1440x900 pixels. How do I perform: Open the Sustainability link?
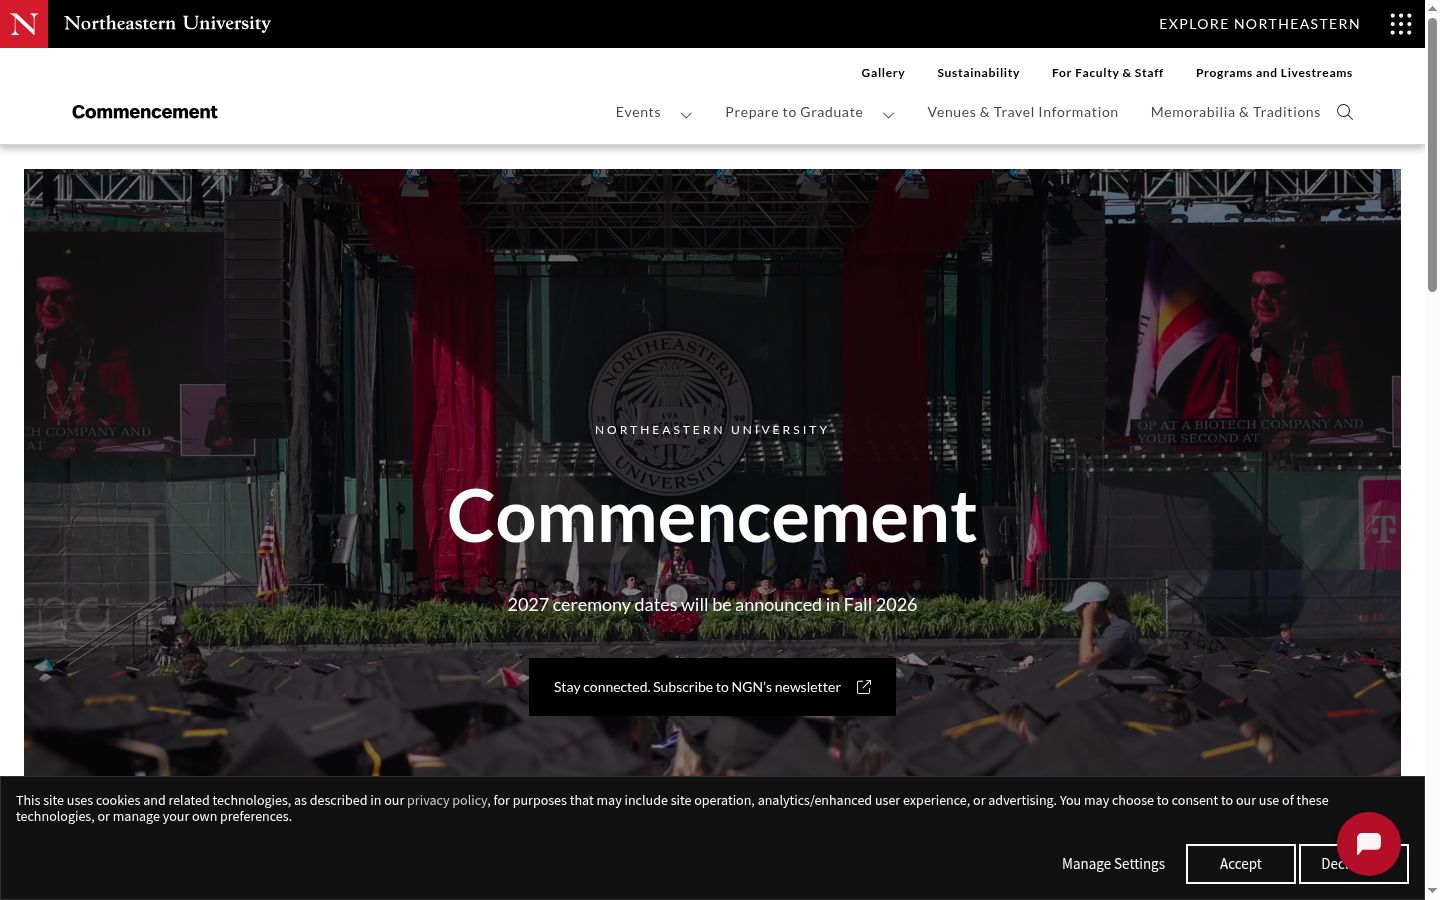(978, 73)
